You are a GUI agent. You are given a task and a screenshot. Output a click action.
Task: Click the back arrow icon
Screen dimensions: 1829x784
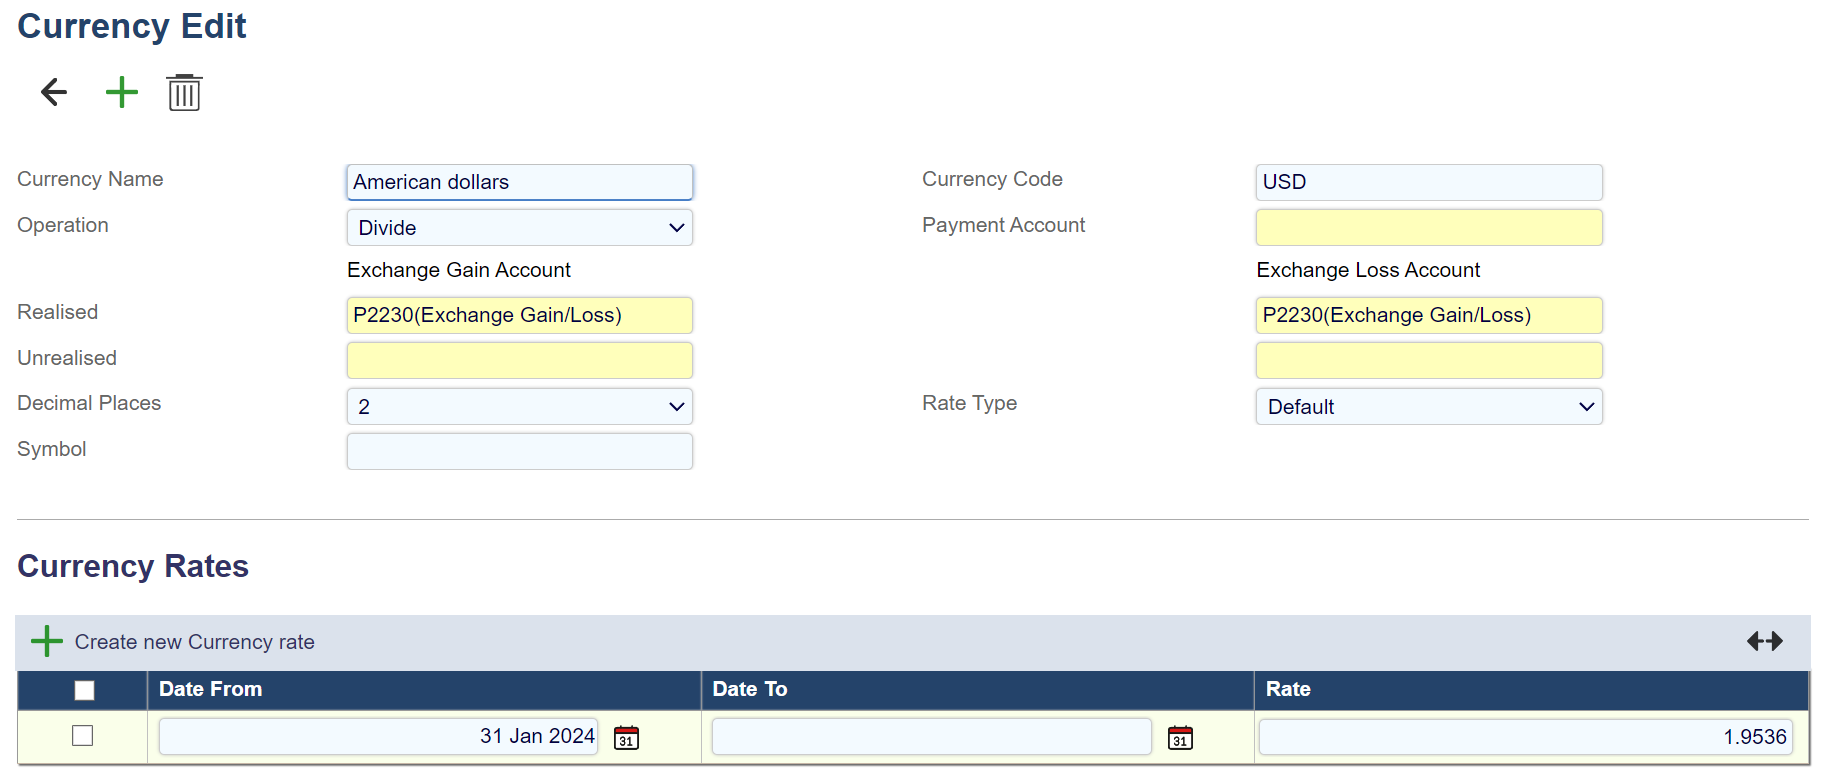click(x=54, y=92)
